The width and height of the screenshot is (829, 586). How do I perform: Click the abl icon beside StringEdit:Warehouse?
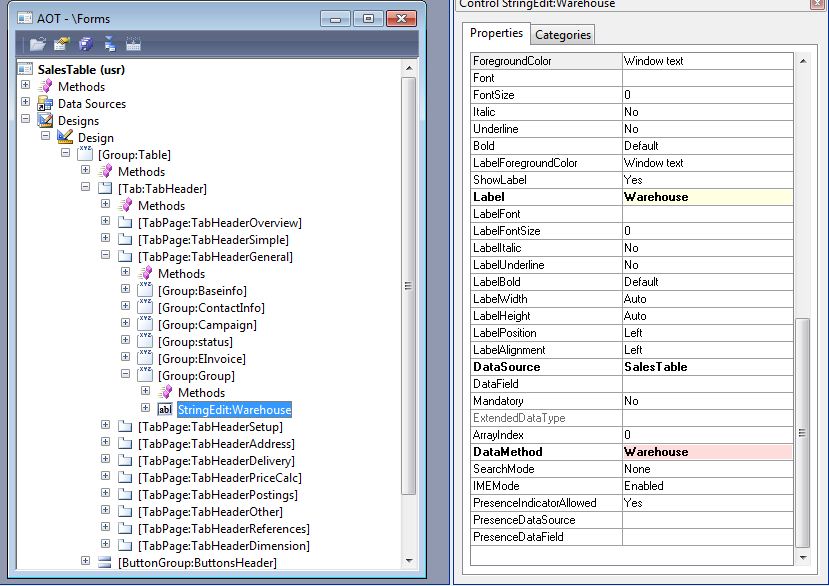[165, 409]
